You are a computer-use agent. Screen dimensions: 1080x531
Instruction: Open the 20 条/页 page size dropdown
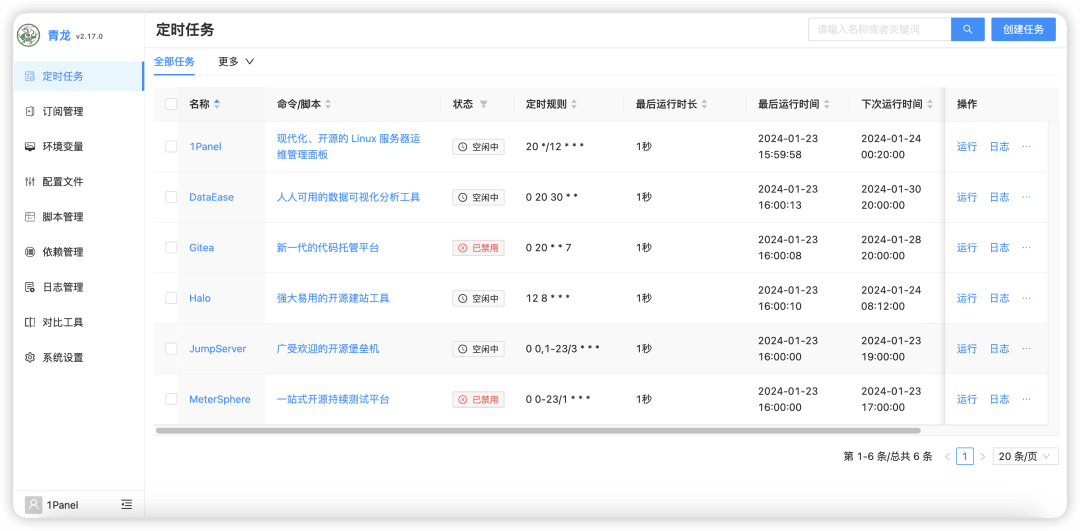pos(1025,456)
